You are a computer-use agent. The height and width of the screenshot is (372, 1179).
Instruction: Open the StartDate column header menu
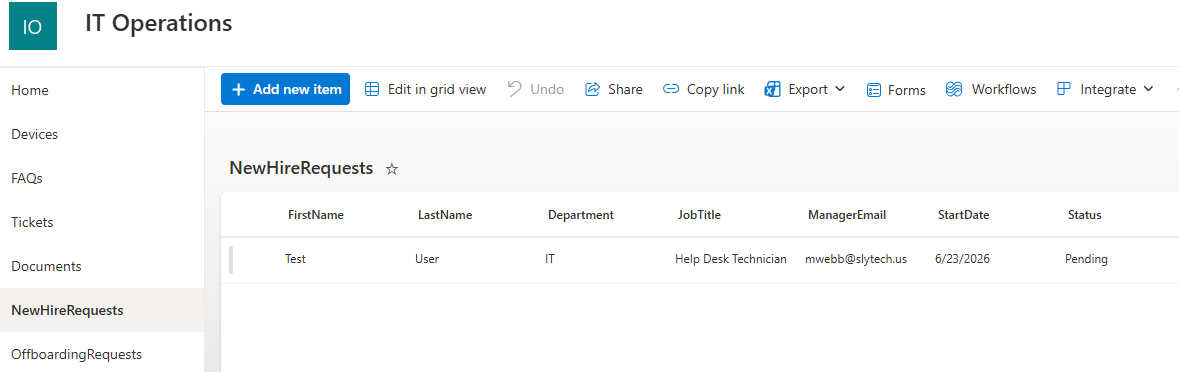click(x=963, y=215)
